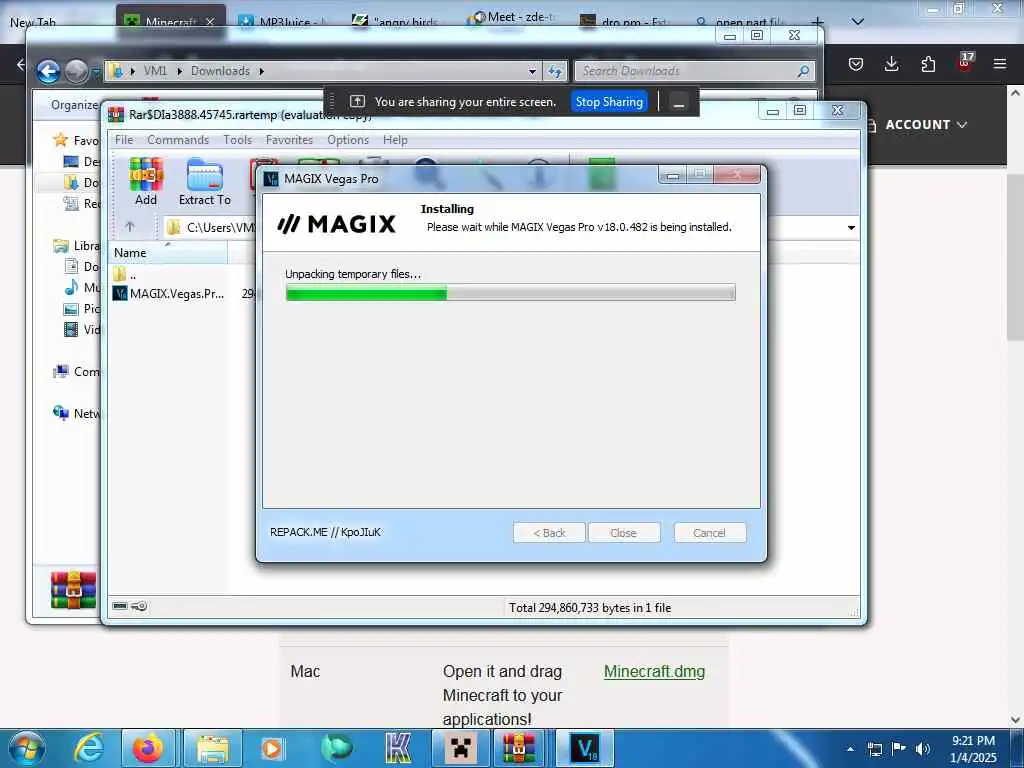This screenshot has width=1024, height=768.
Task: Click the Action Center flag tray icon
Action: 899,749
